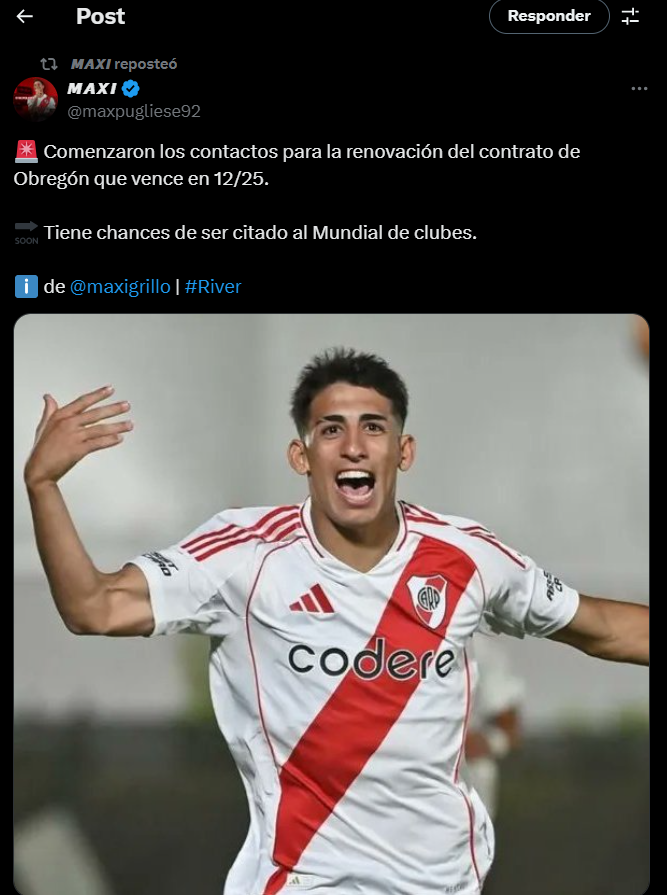Open MAXI's profile avatar picture
The image size is (667, 895).
pyautogui.click(x=35, y=99)
